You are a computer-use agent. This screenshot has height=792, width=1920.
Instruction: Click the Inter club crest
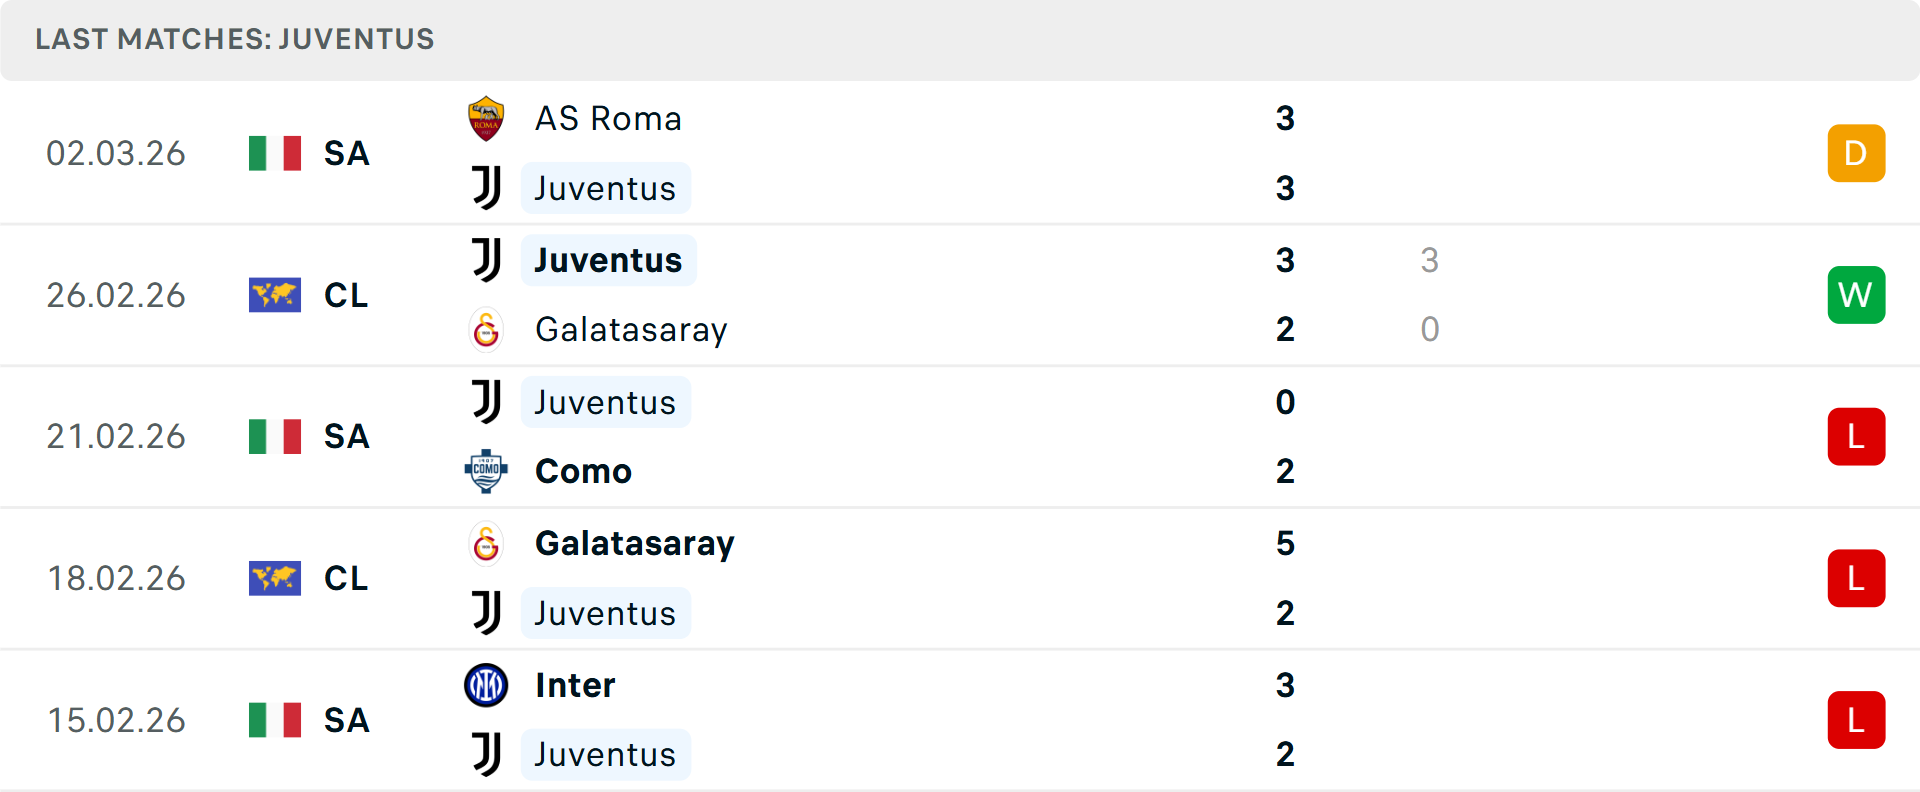(x=486, y=685)
